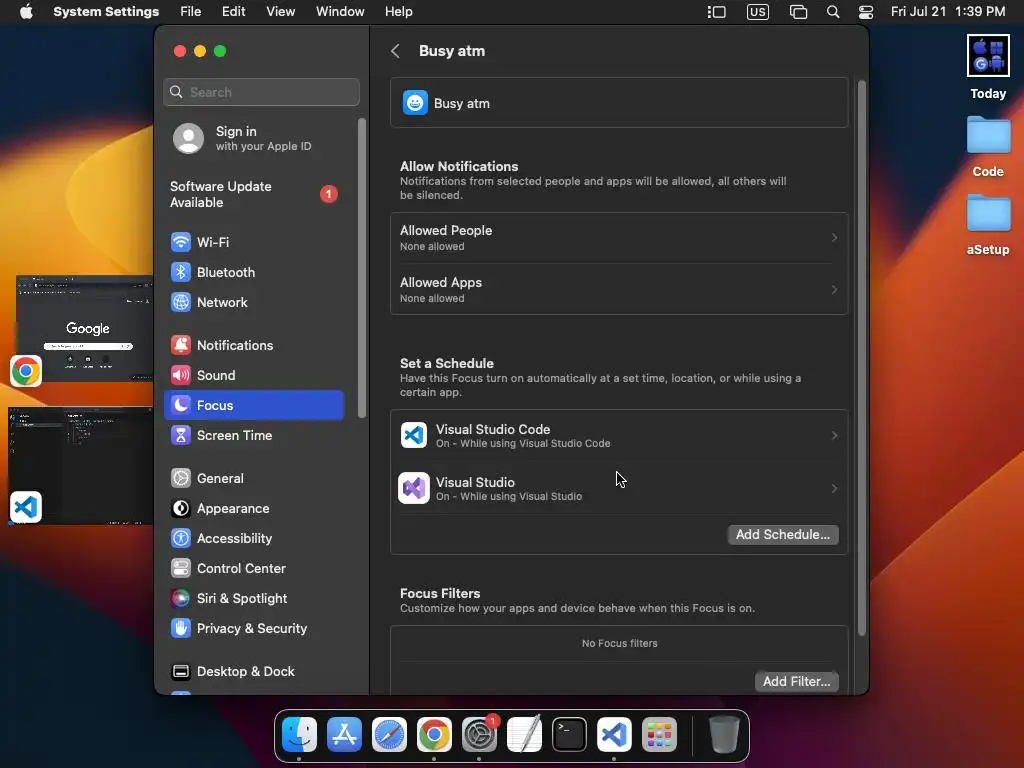The width and height of the screenshot is (1024, 768).
Task: Open the Help menu
Action: click(398, 12)
